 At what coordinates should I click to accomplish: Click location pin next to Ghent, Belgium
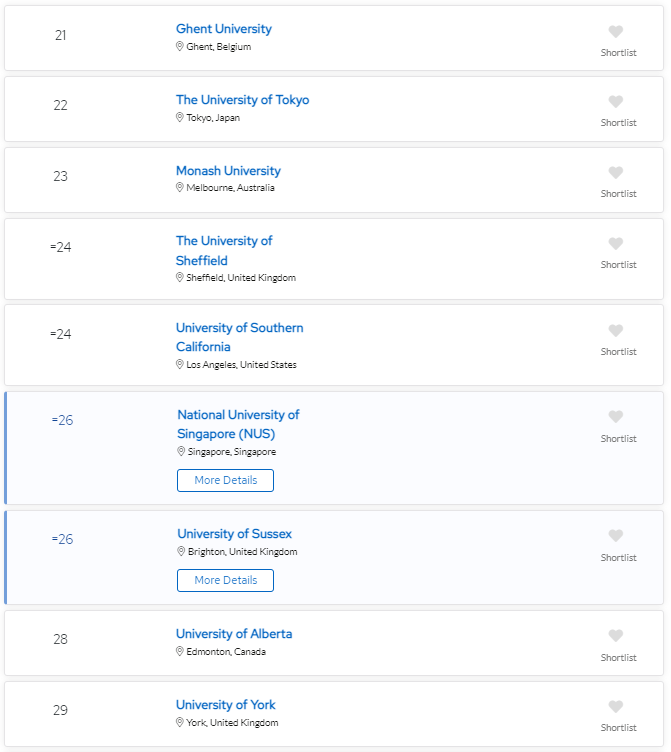(180, 47)
